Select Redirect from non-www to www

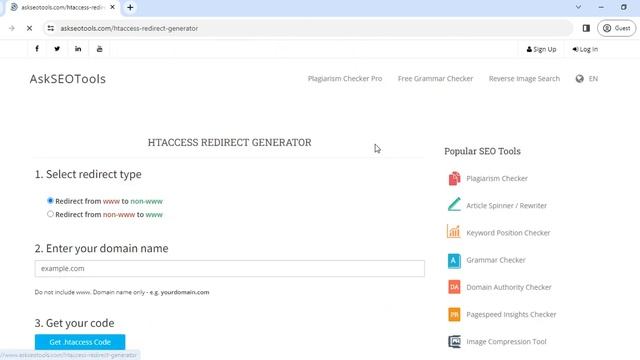(x=50, y=214)
